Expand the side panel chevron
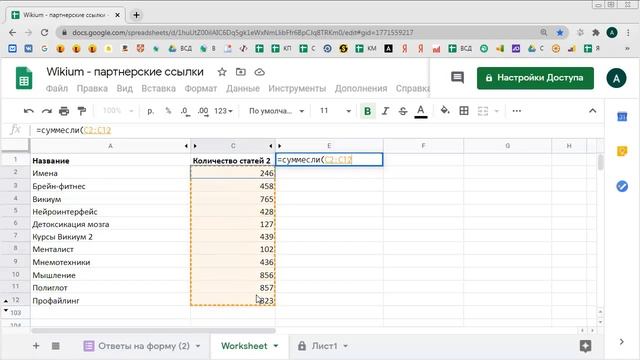This screenshot has width=640, height=360. point(622,342)
